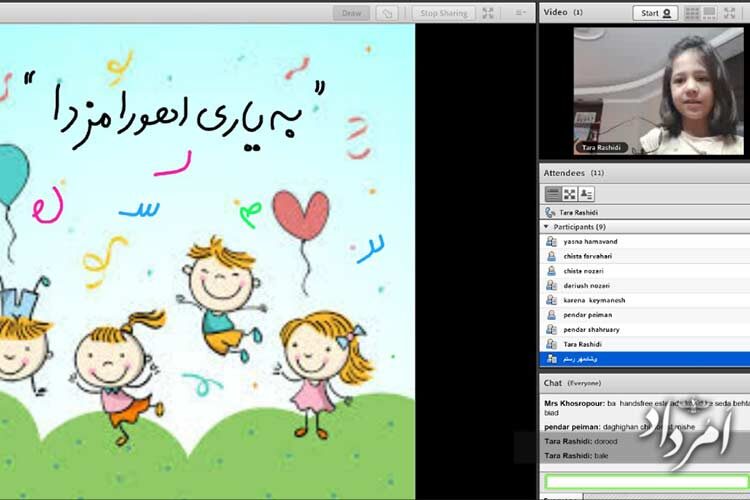
Task: Click Tara Rashidi's video feed
Action: point(658,90)
